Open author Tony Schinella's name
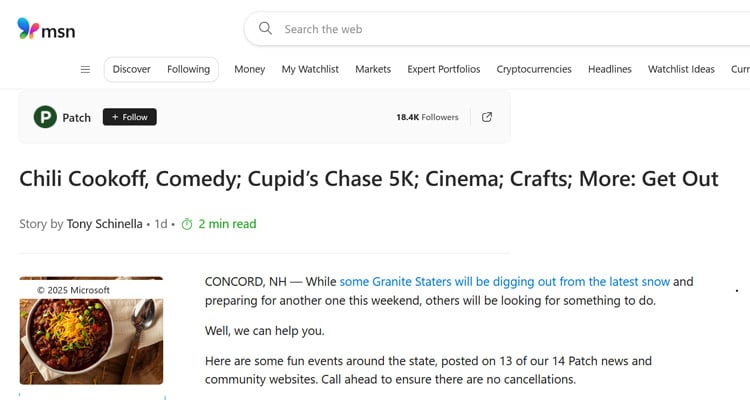Viewport: 750px width, 400px height. (104, 224)
